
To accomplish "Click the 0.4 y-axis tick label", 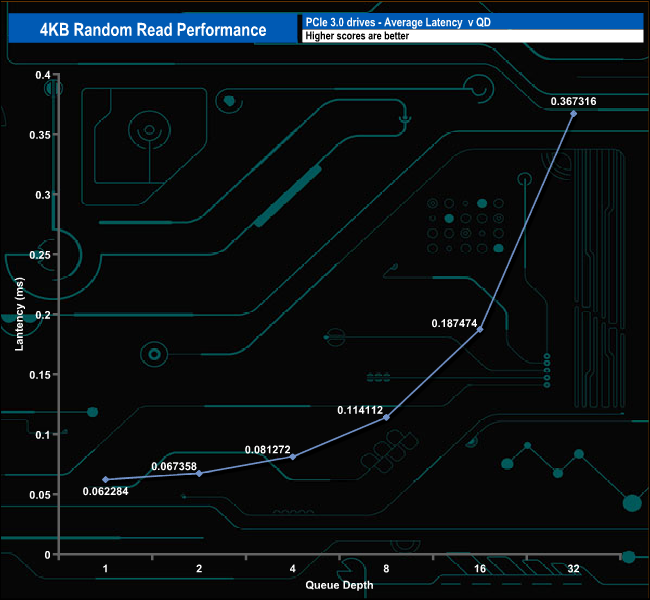I will (43, 75).
